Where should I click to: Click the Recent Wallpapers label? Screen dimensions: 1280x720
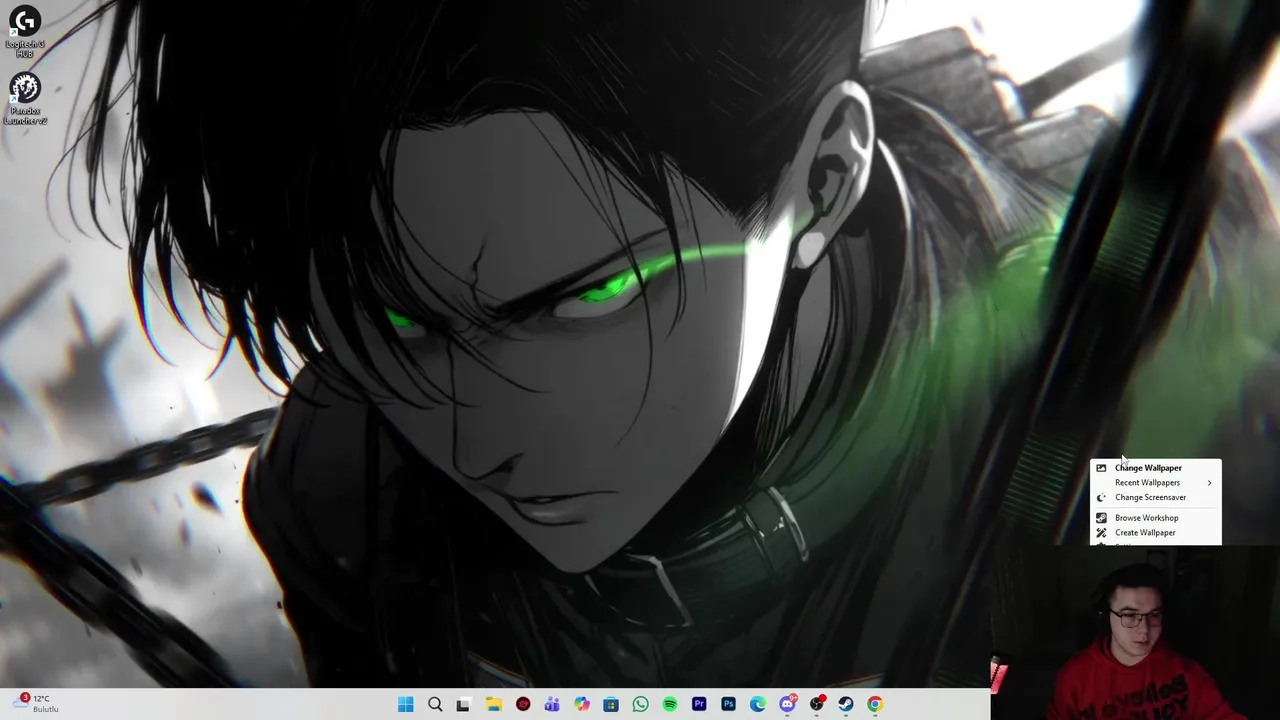point(1147,483)
